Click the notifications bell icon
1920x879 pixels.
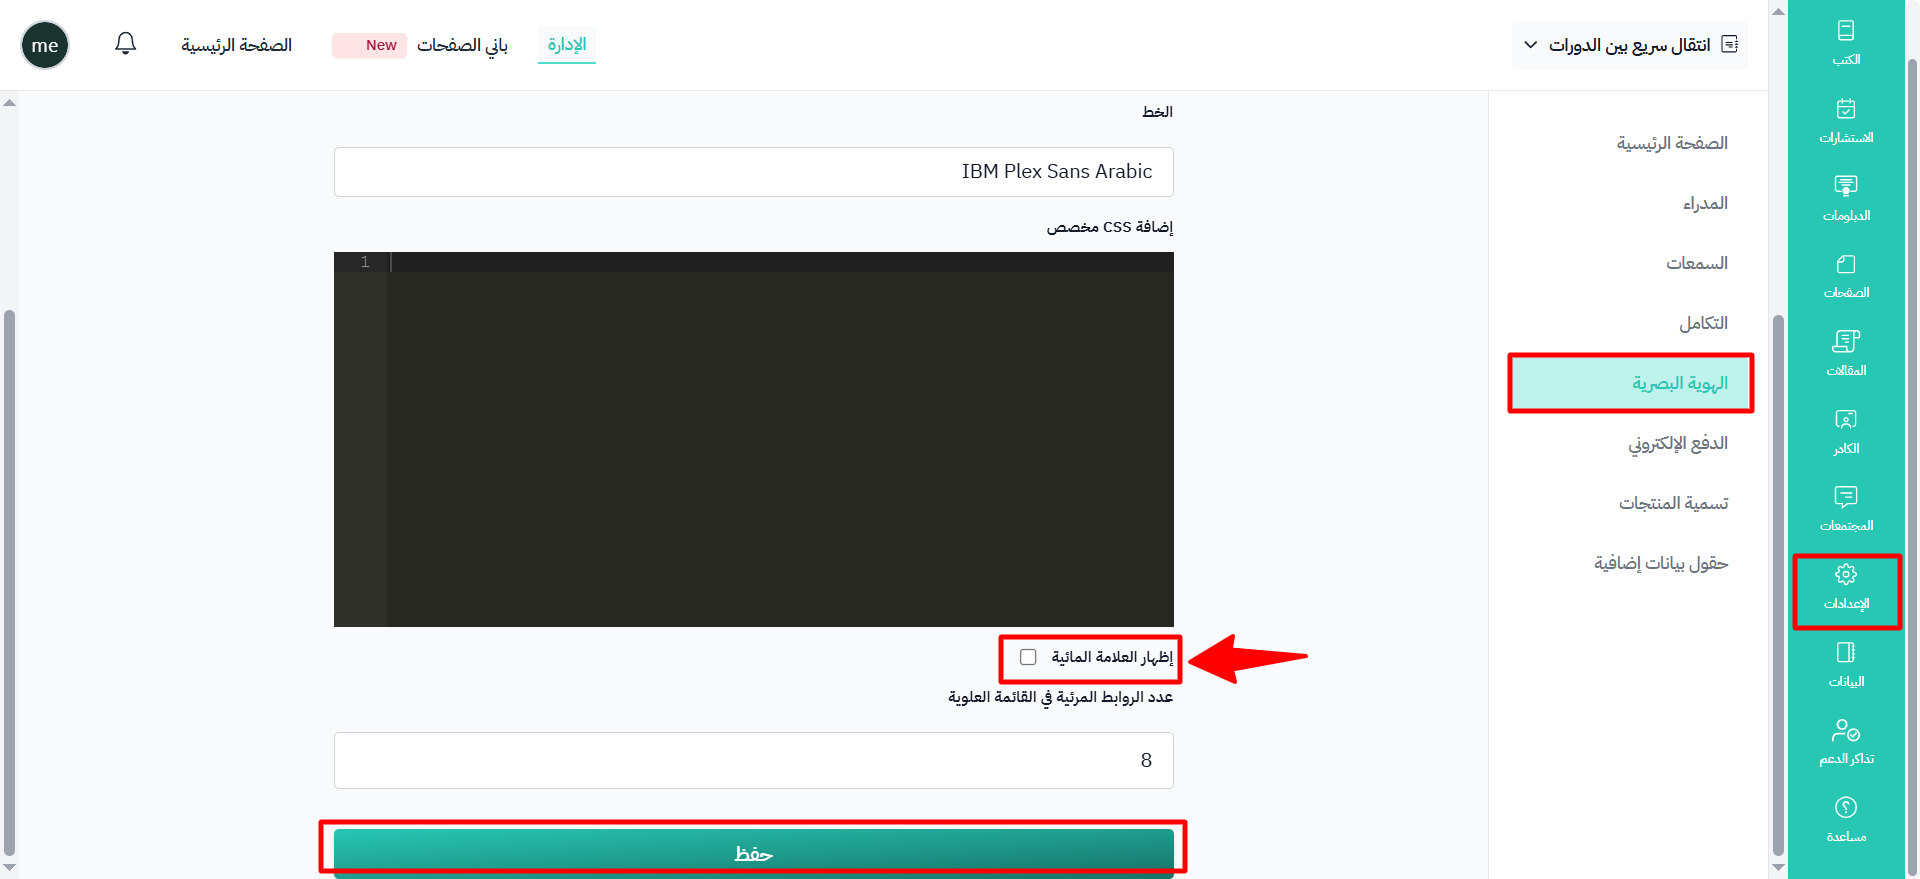tap(125, 44)
